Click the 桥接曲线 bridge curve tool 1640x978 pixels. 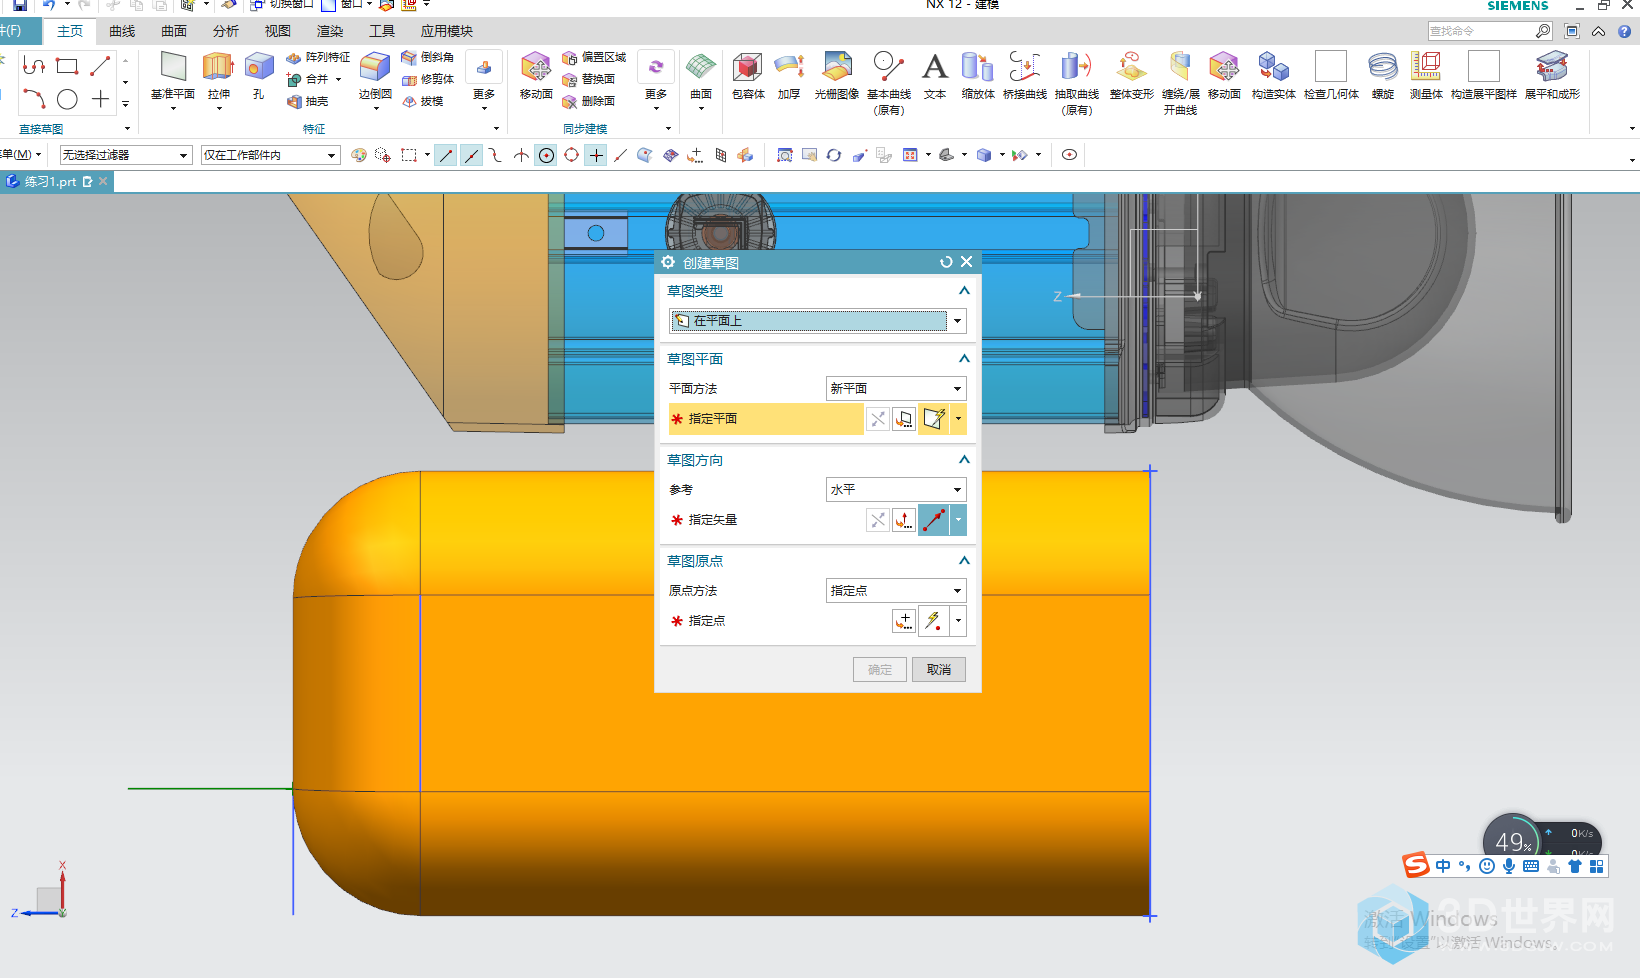1024,75
